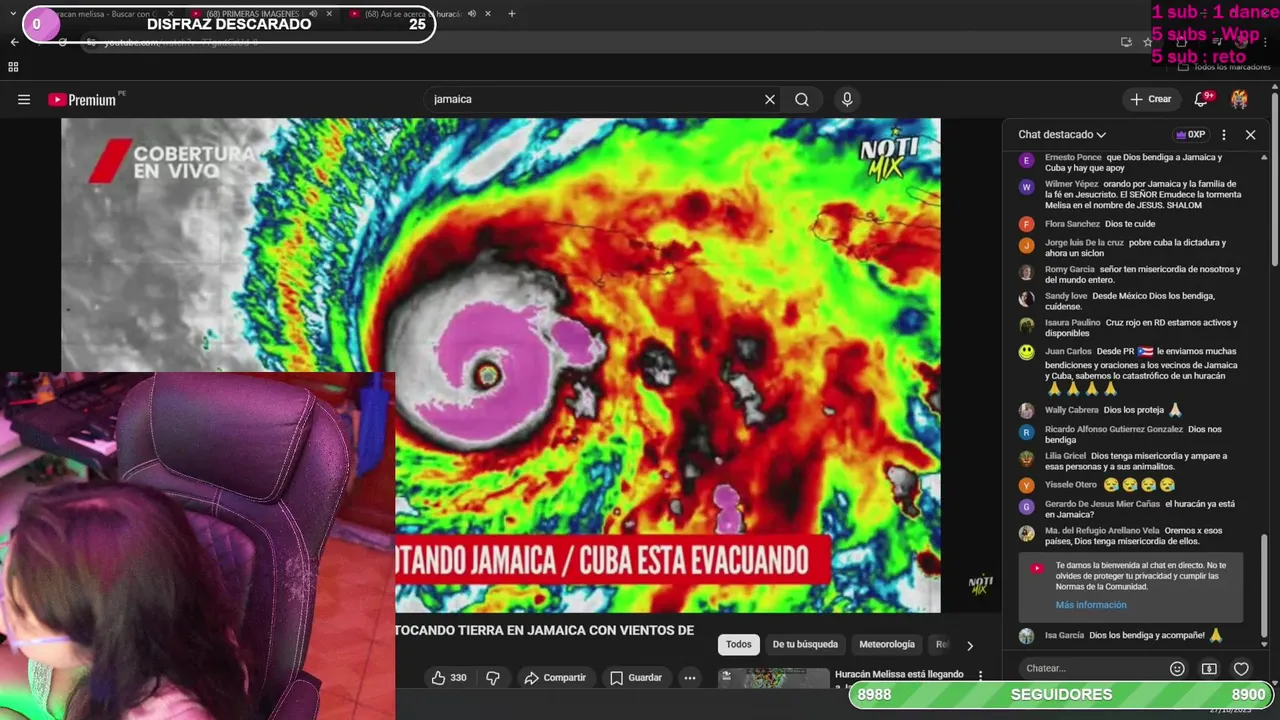1280x720 pixels.
Task: Open Todos los marcadores folder
Action: coord(1225,67)
